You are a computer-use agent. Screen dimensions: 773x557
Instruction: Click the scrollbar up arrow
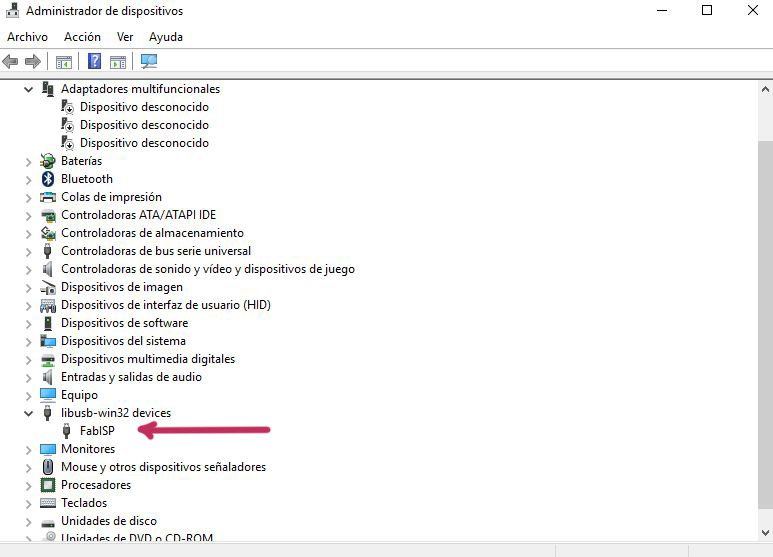click(x=765, y=89)
